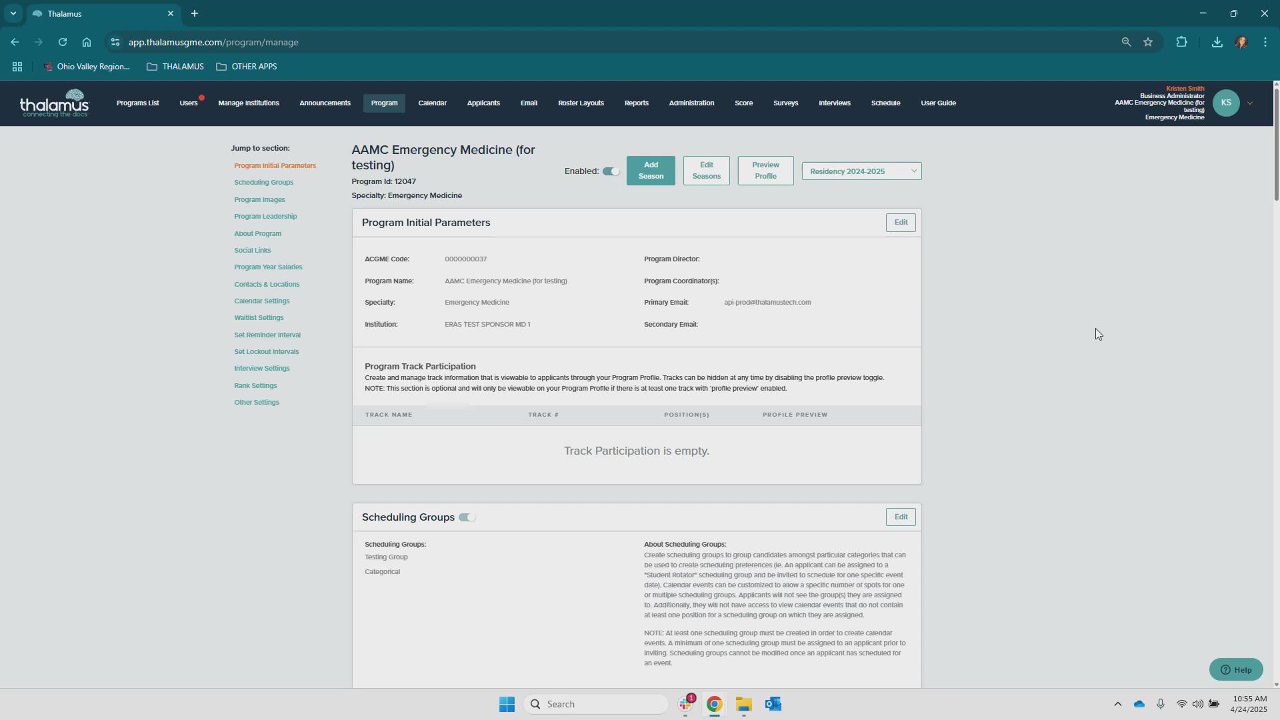This screenshot has height=720, width=1280.
Task: Open the tab search arrow in Chrome
Action: pyautogui.click(x=13, y=13)
